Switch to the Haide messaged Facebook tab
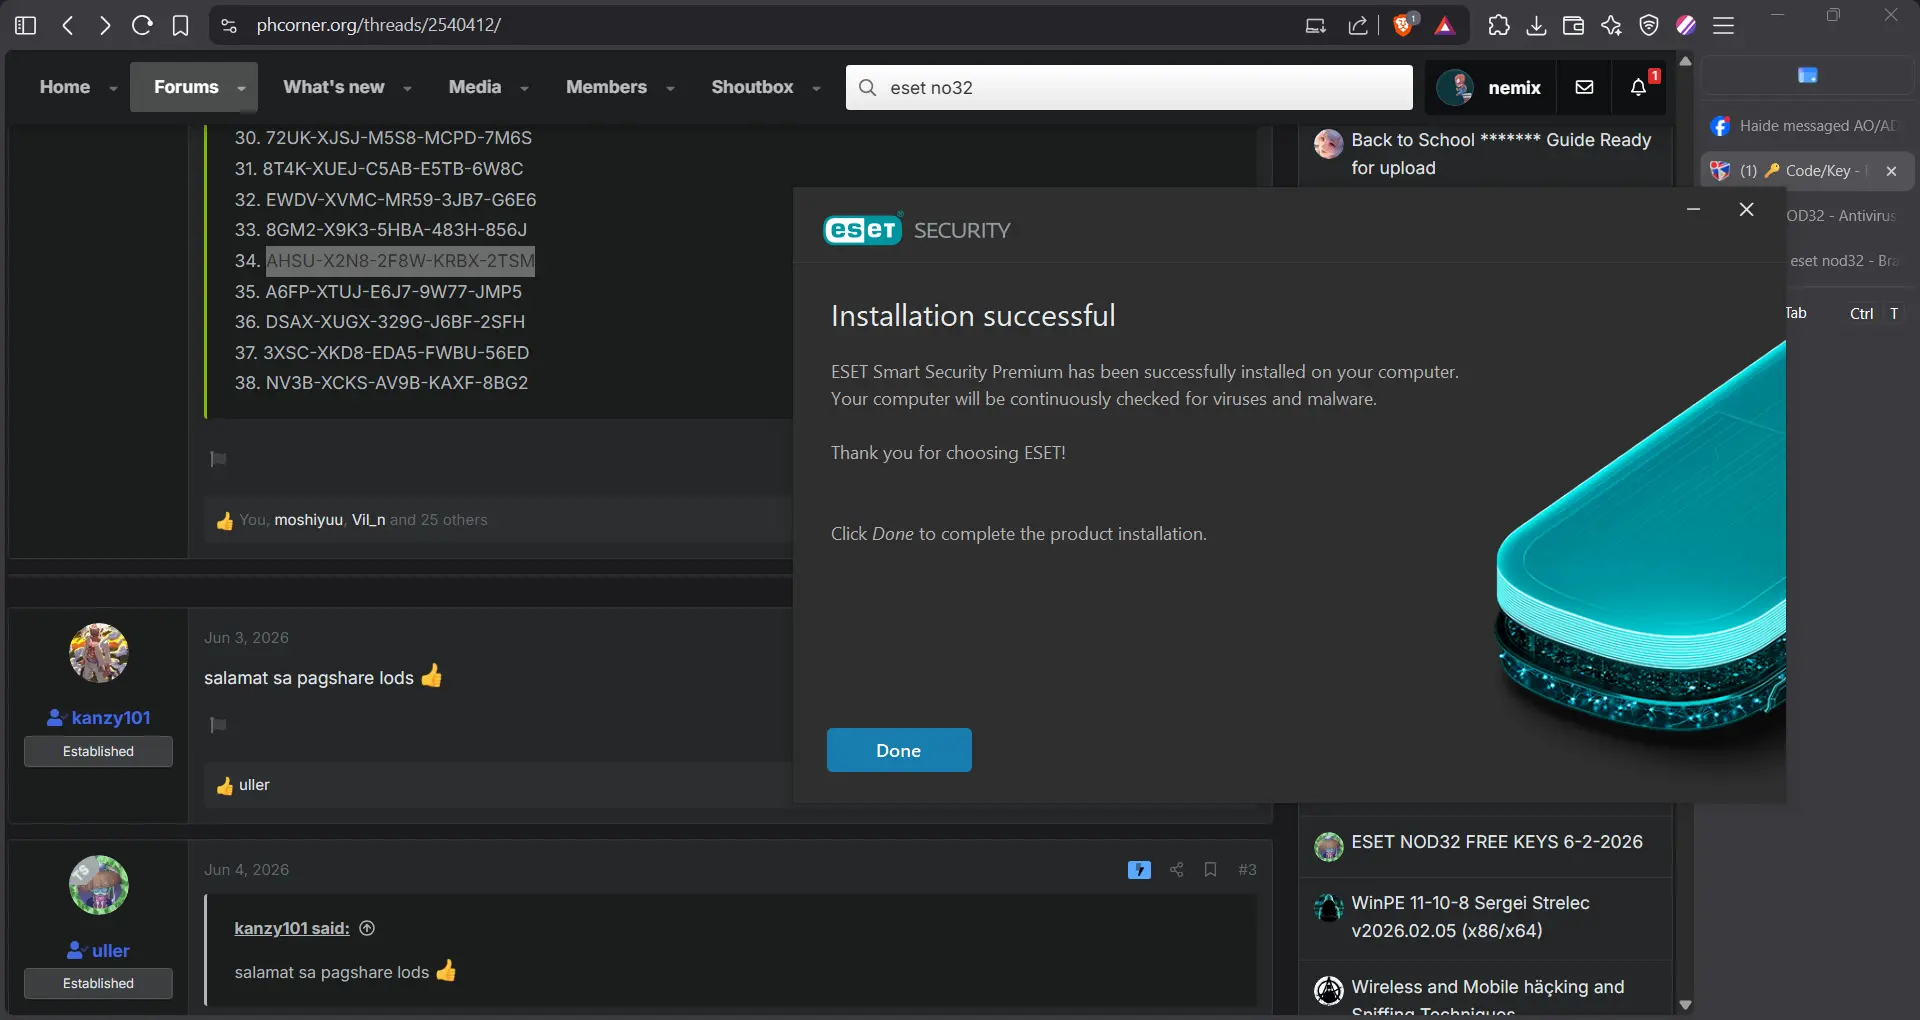Viewport: 1920px width, 1020px height. click(x=1808, y=126)
